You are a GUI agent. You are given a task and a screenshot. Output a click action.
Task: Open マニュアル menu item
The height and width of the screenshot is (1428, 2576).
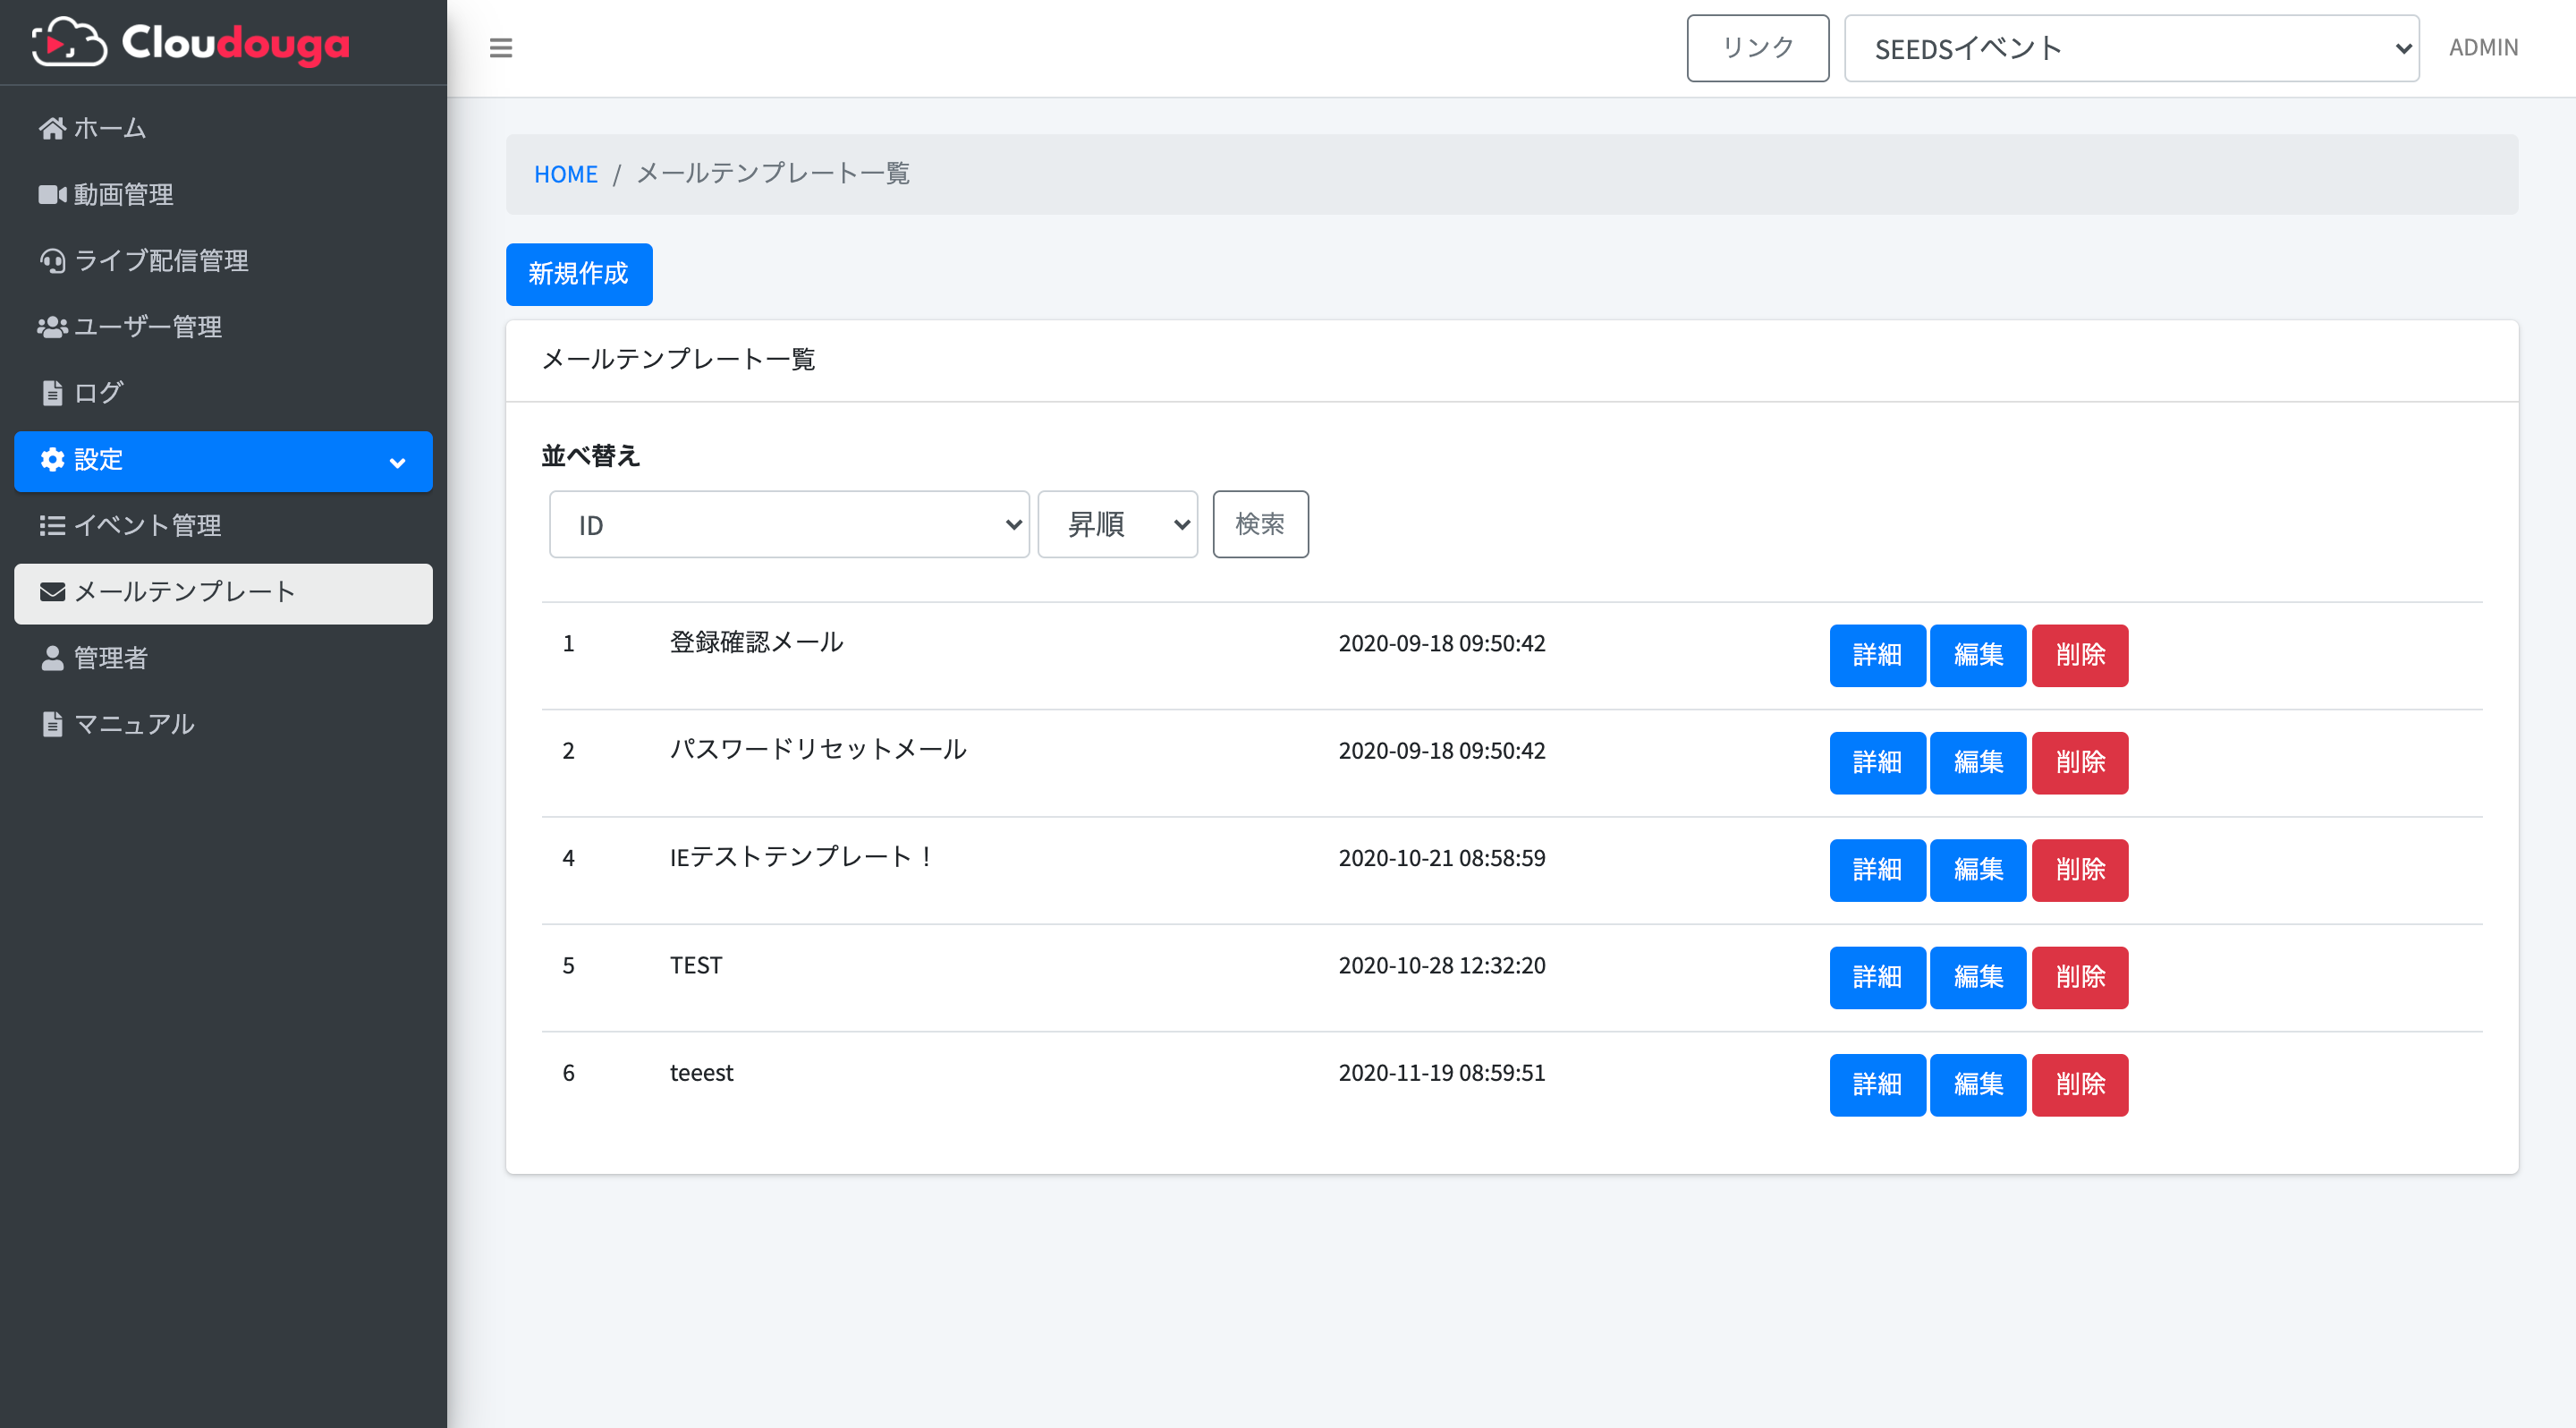tap(223, 724)
